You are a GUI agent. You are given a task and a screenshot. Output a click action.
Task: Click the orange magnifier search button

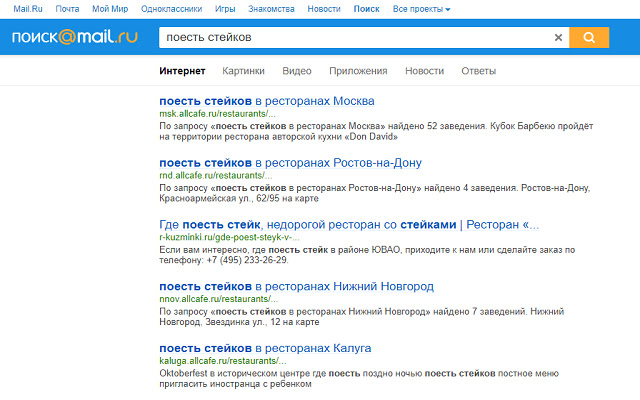(589, 38)
